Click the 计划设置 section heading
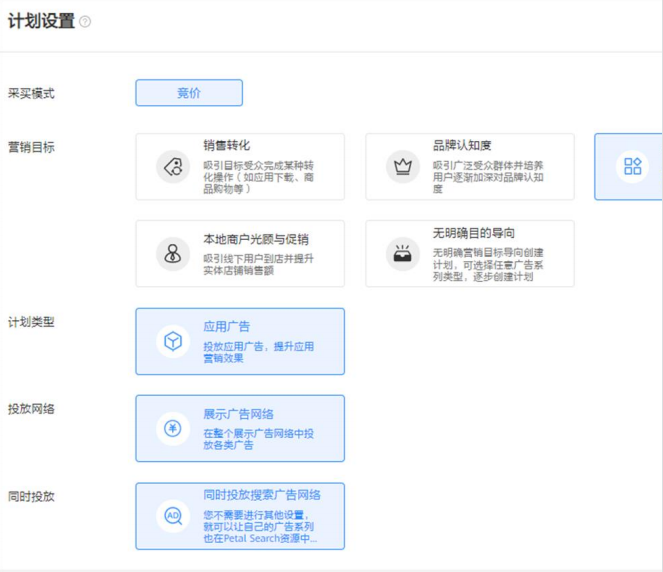The width and height of the screenshot is (663, 572). click(41, 21)
